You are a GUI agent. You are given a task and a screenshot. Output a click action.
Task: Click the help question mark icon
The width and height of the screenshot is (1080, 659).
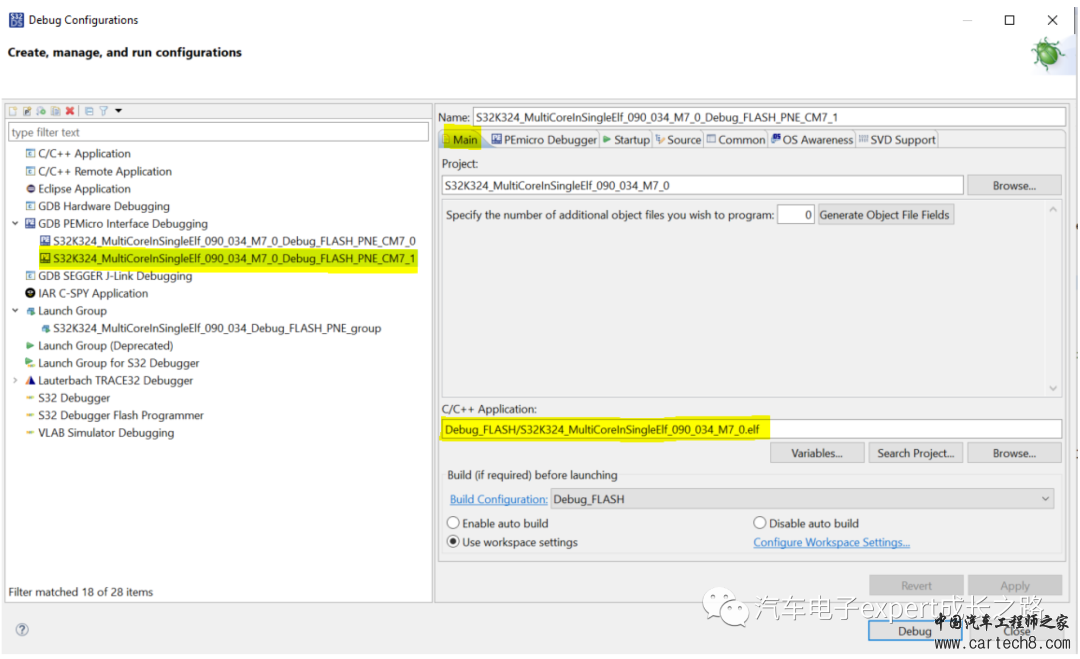click(22, 629)
